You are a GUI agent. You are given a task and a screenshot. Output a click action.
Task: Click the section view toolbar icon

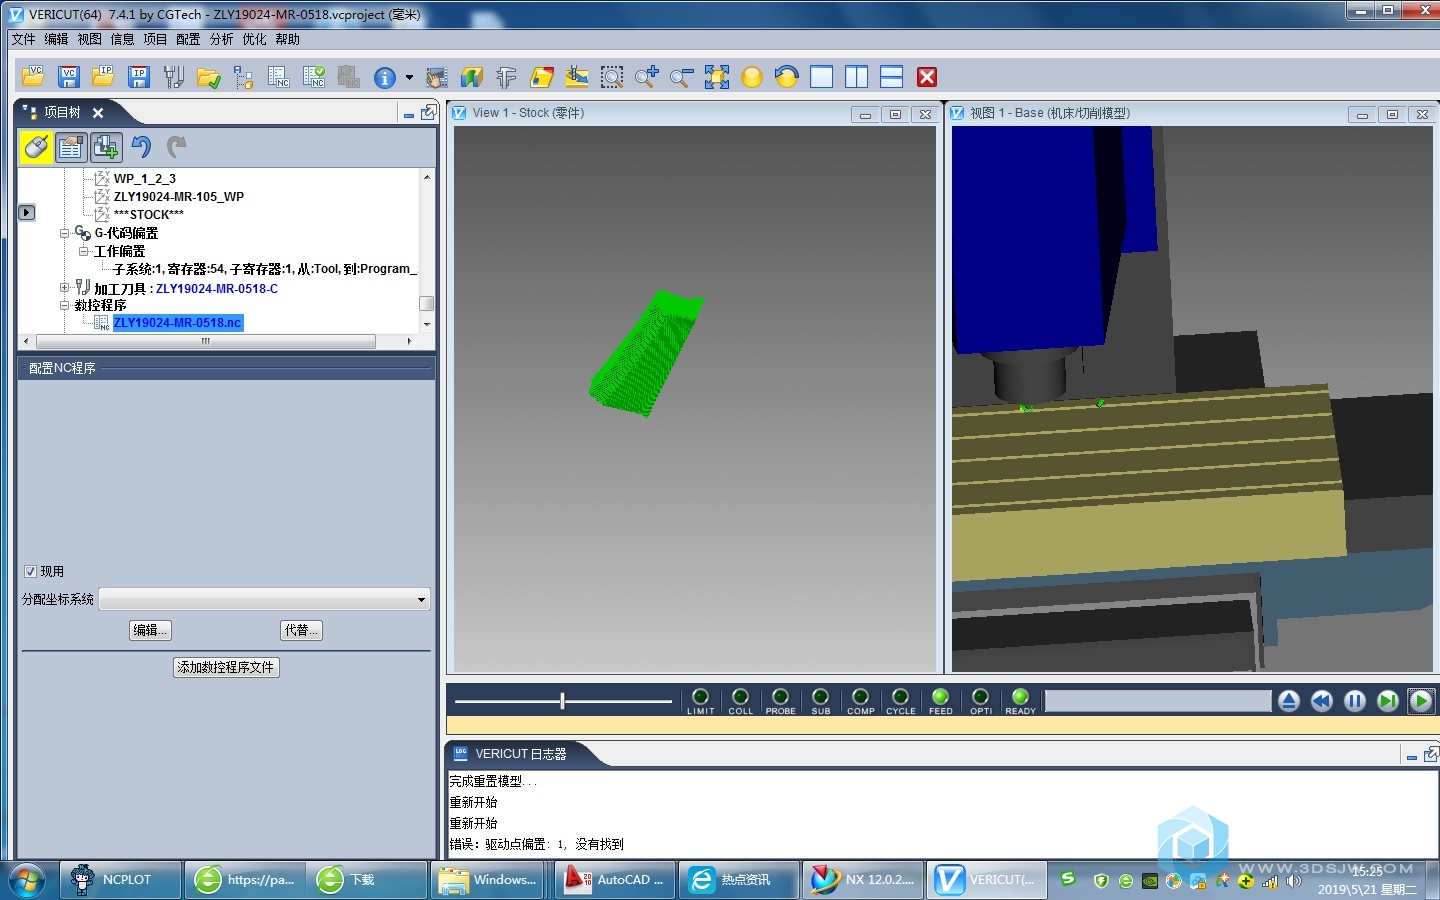[x=472, y=77]
